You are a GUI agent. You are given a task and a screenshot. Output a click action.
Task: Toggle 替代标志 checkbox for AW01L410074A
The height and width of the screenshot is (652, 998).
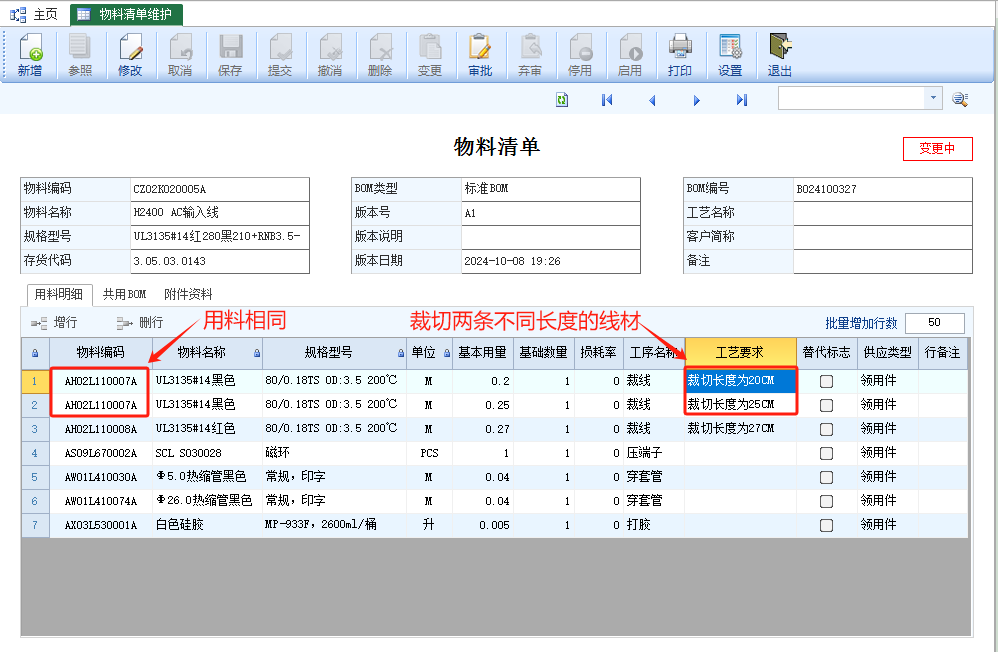point(826,502)
